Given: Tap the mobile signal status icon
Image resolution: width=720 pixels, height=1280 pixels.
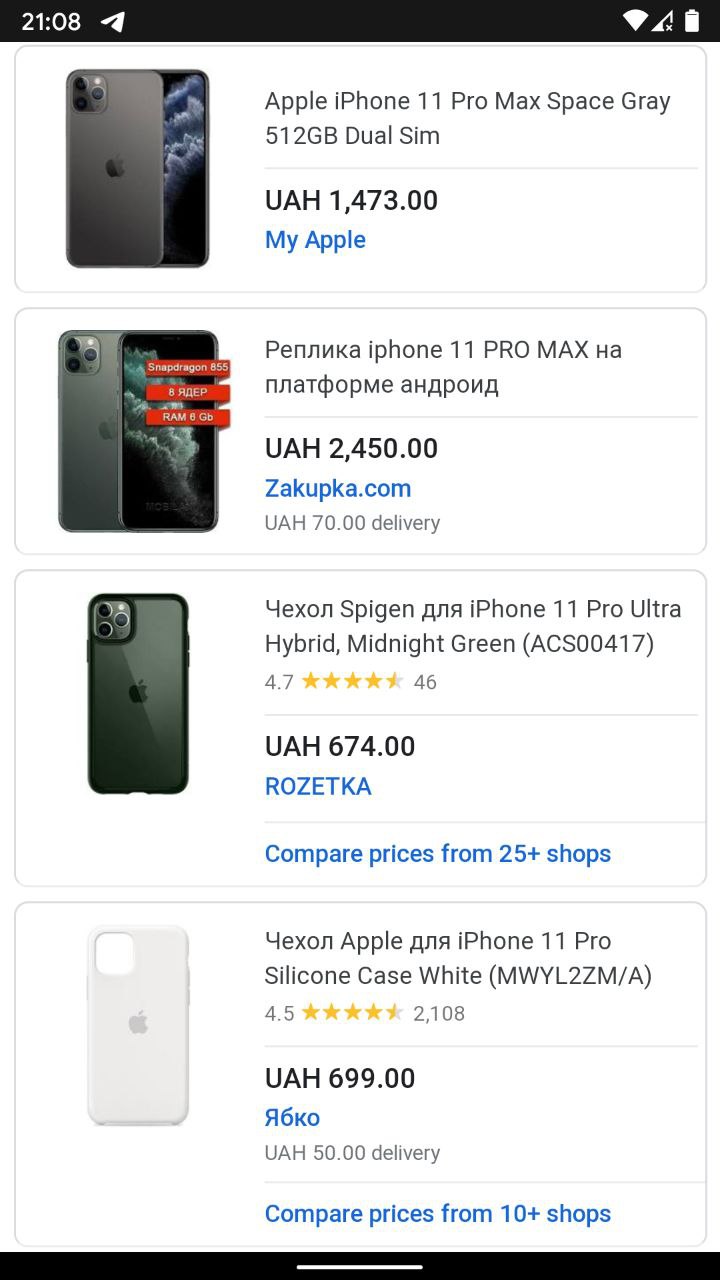Looking at the screenshot, I should 662,20.
